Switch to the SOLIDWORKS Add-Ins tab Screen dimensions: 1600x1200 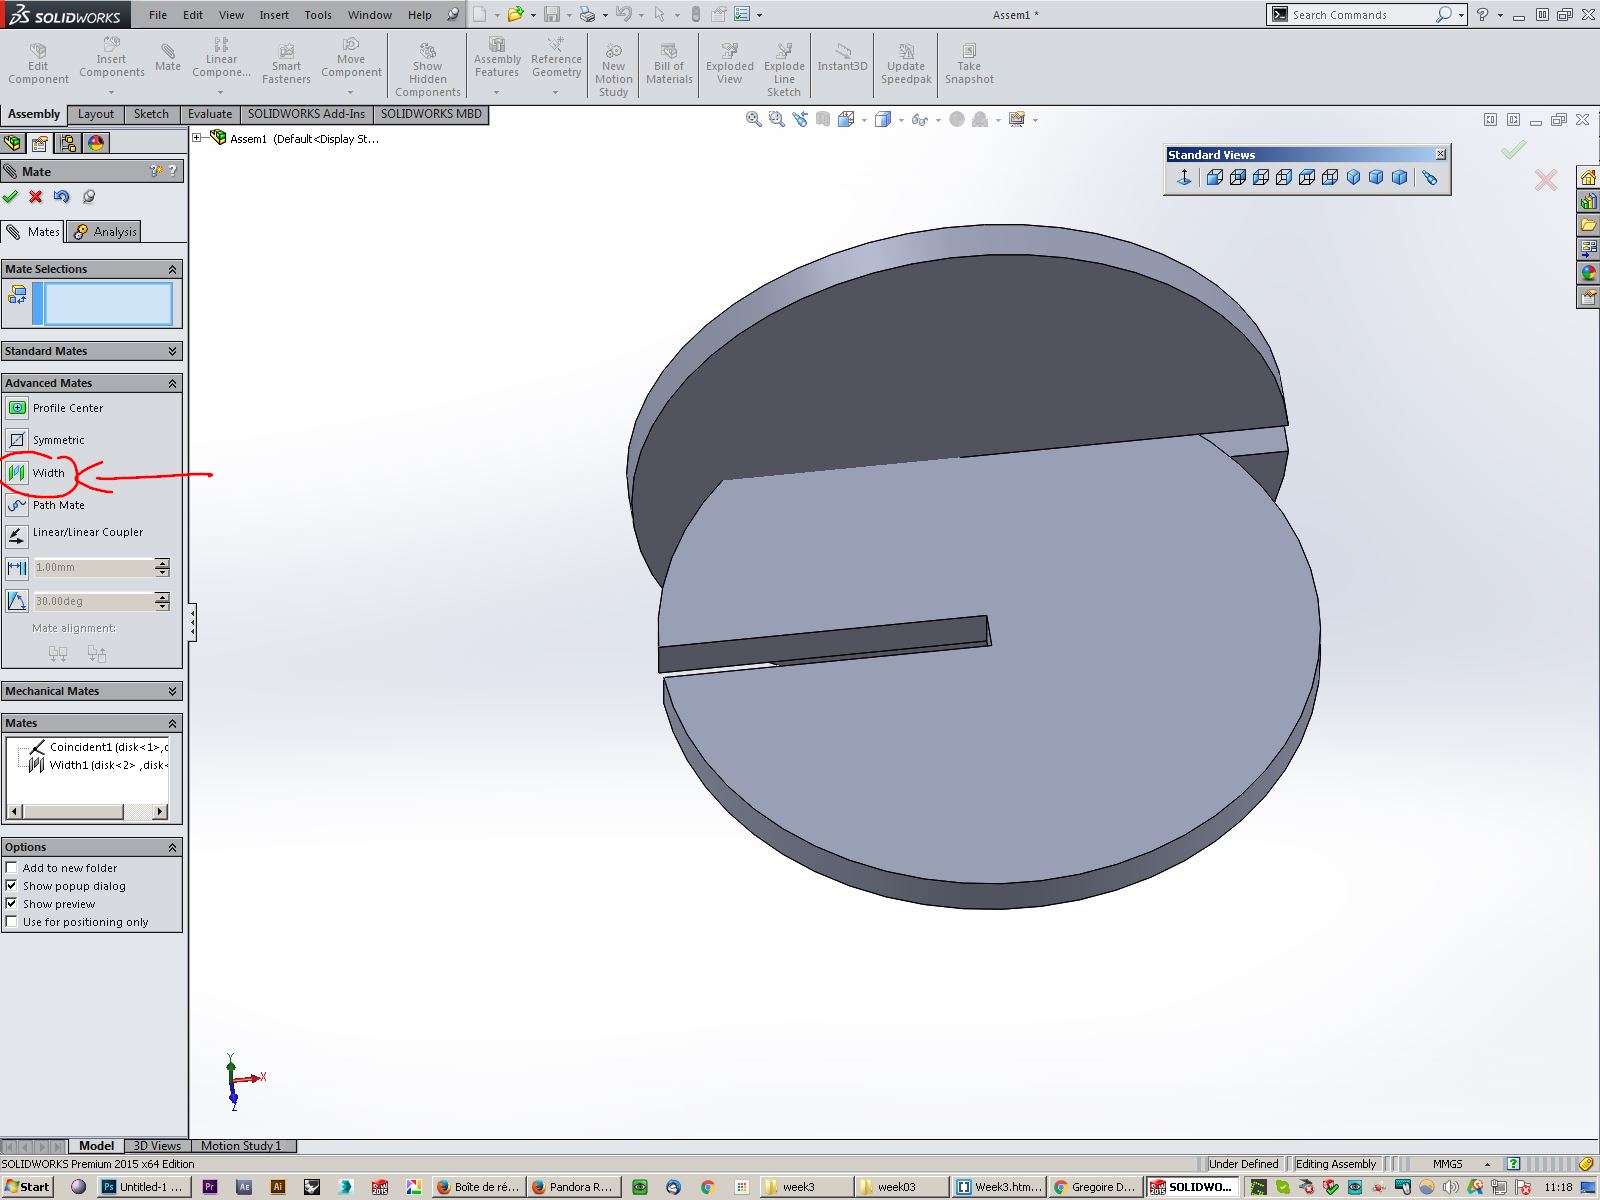tap(306, 114)
